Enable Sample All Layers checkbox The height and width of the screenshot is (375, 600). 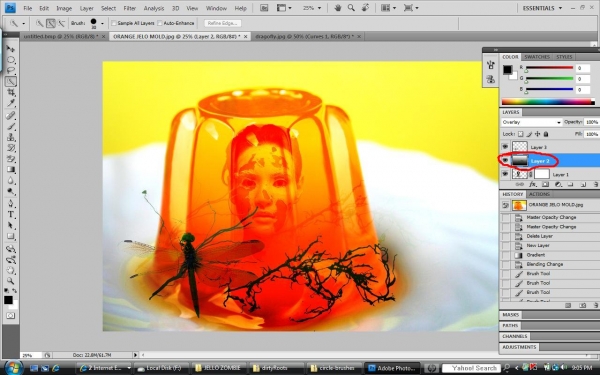pos(114,23)
